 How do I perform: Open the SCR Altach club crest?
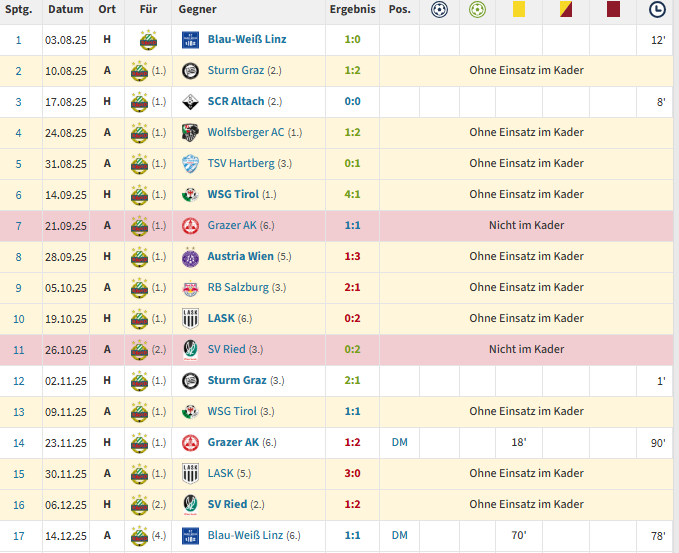[191, 102]
